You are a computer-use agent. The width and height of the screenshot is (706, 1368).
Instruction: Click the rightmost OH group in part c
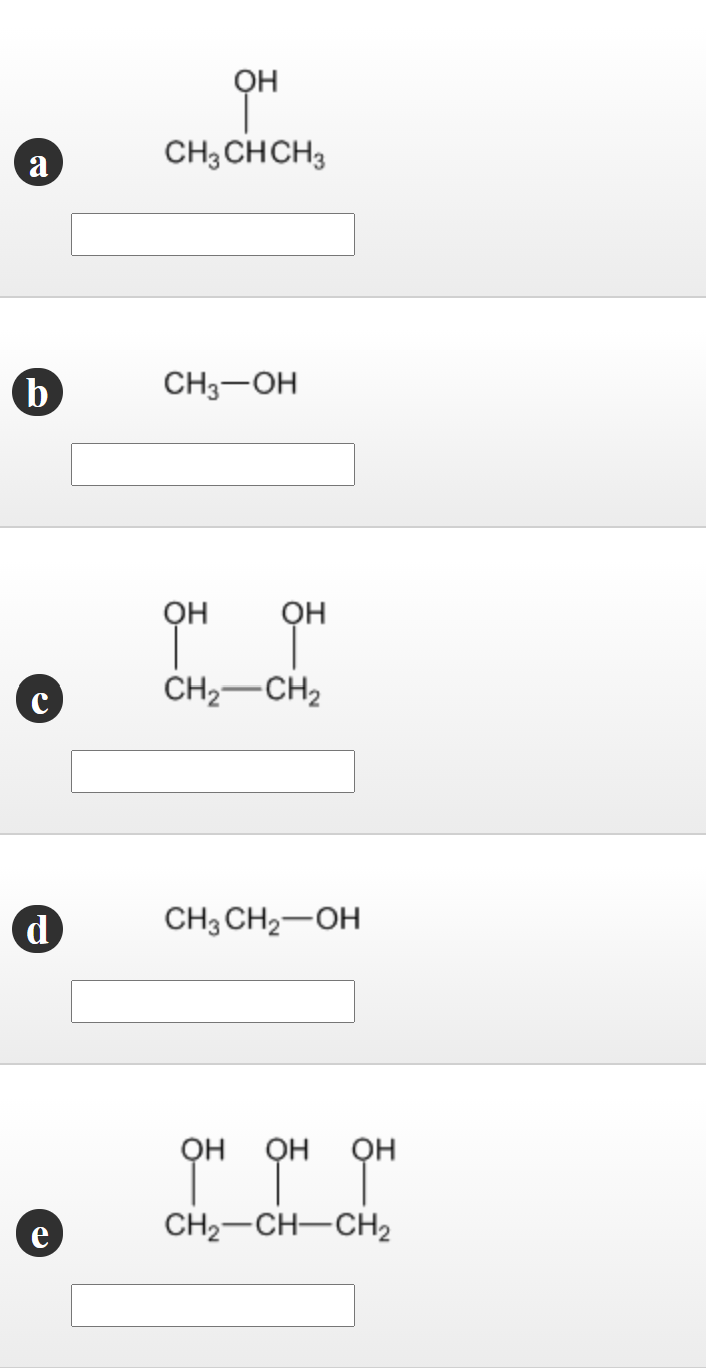[304, 614]
